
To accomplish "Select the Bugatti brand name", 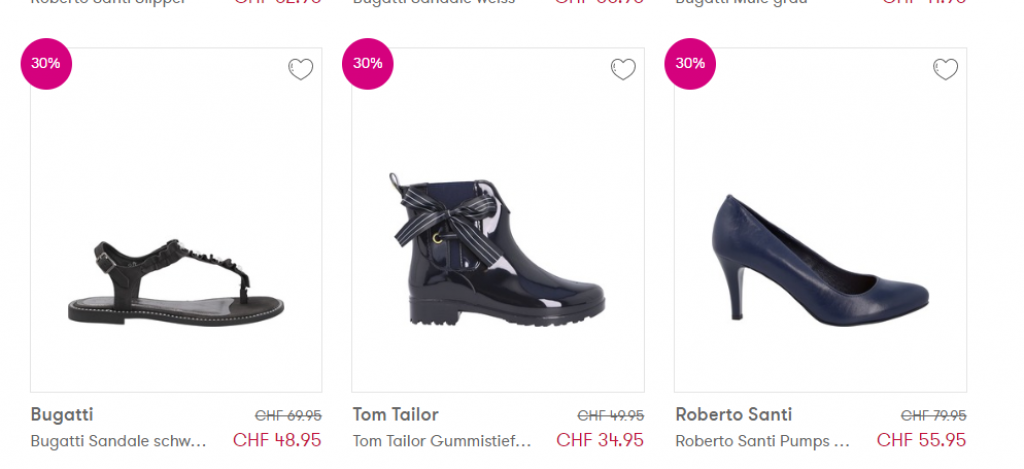I will [x=62, y=414].
